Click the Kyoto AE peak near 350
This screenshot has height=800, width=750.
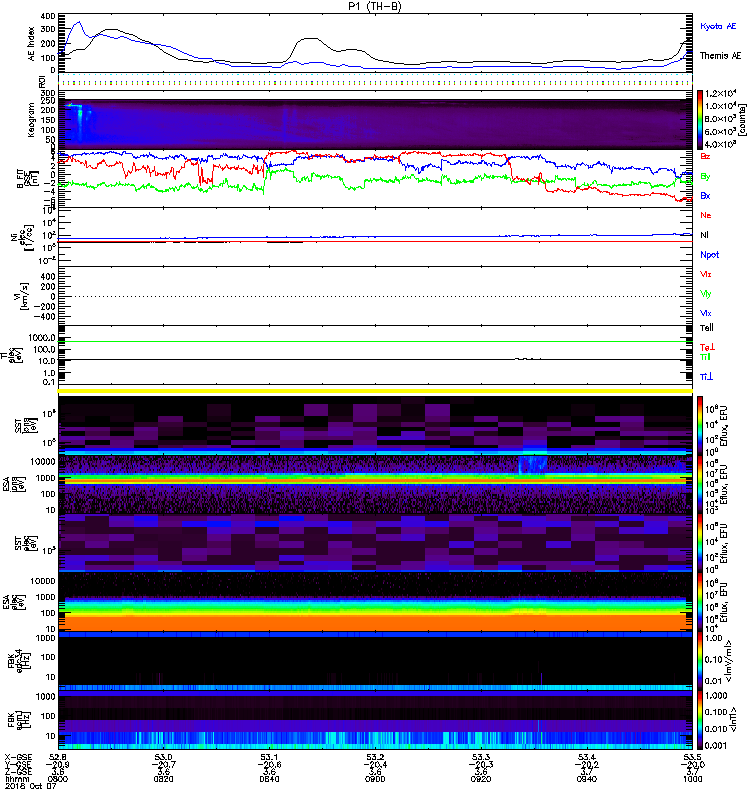click(x=79, y=22)
